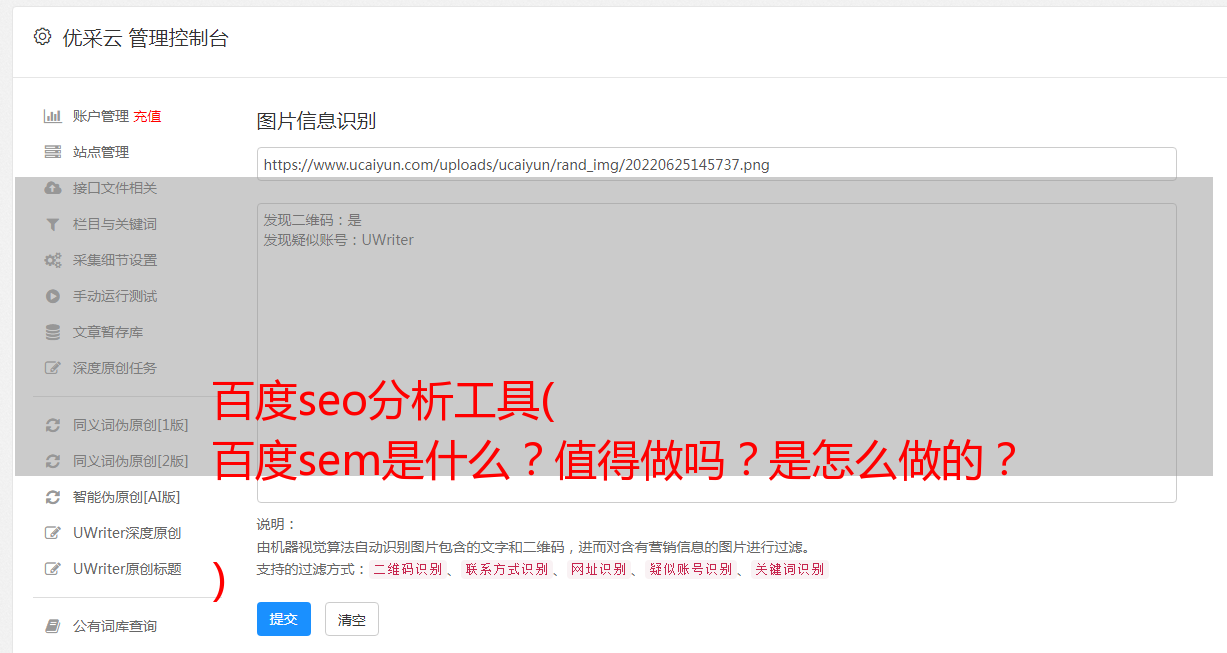Click the refresh icon beside 同义词伪原创[1版]
The image size is (1227, 653).
pyautogui.click(x=53, y=425)
